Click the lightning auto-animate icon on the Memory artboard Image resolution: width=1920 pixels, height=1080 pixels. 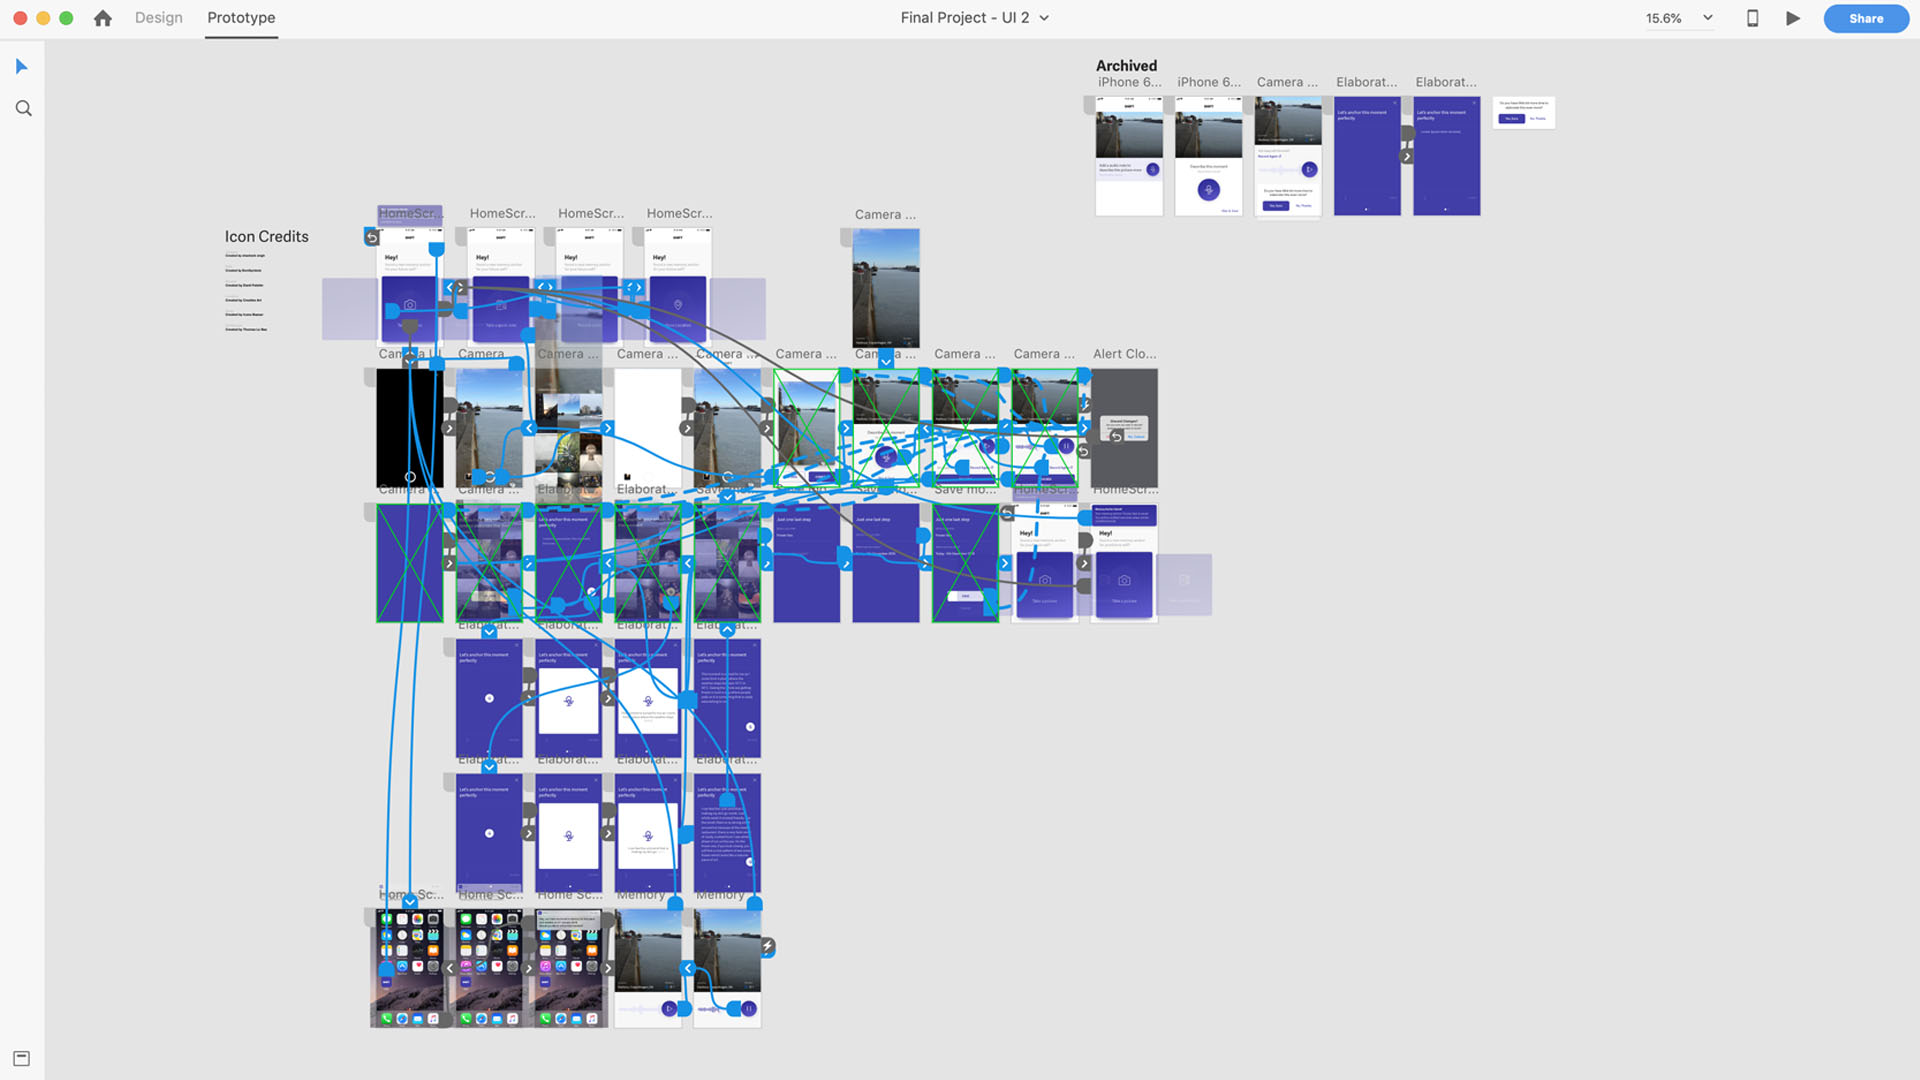[768, 943]
